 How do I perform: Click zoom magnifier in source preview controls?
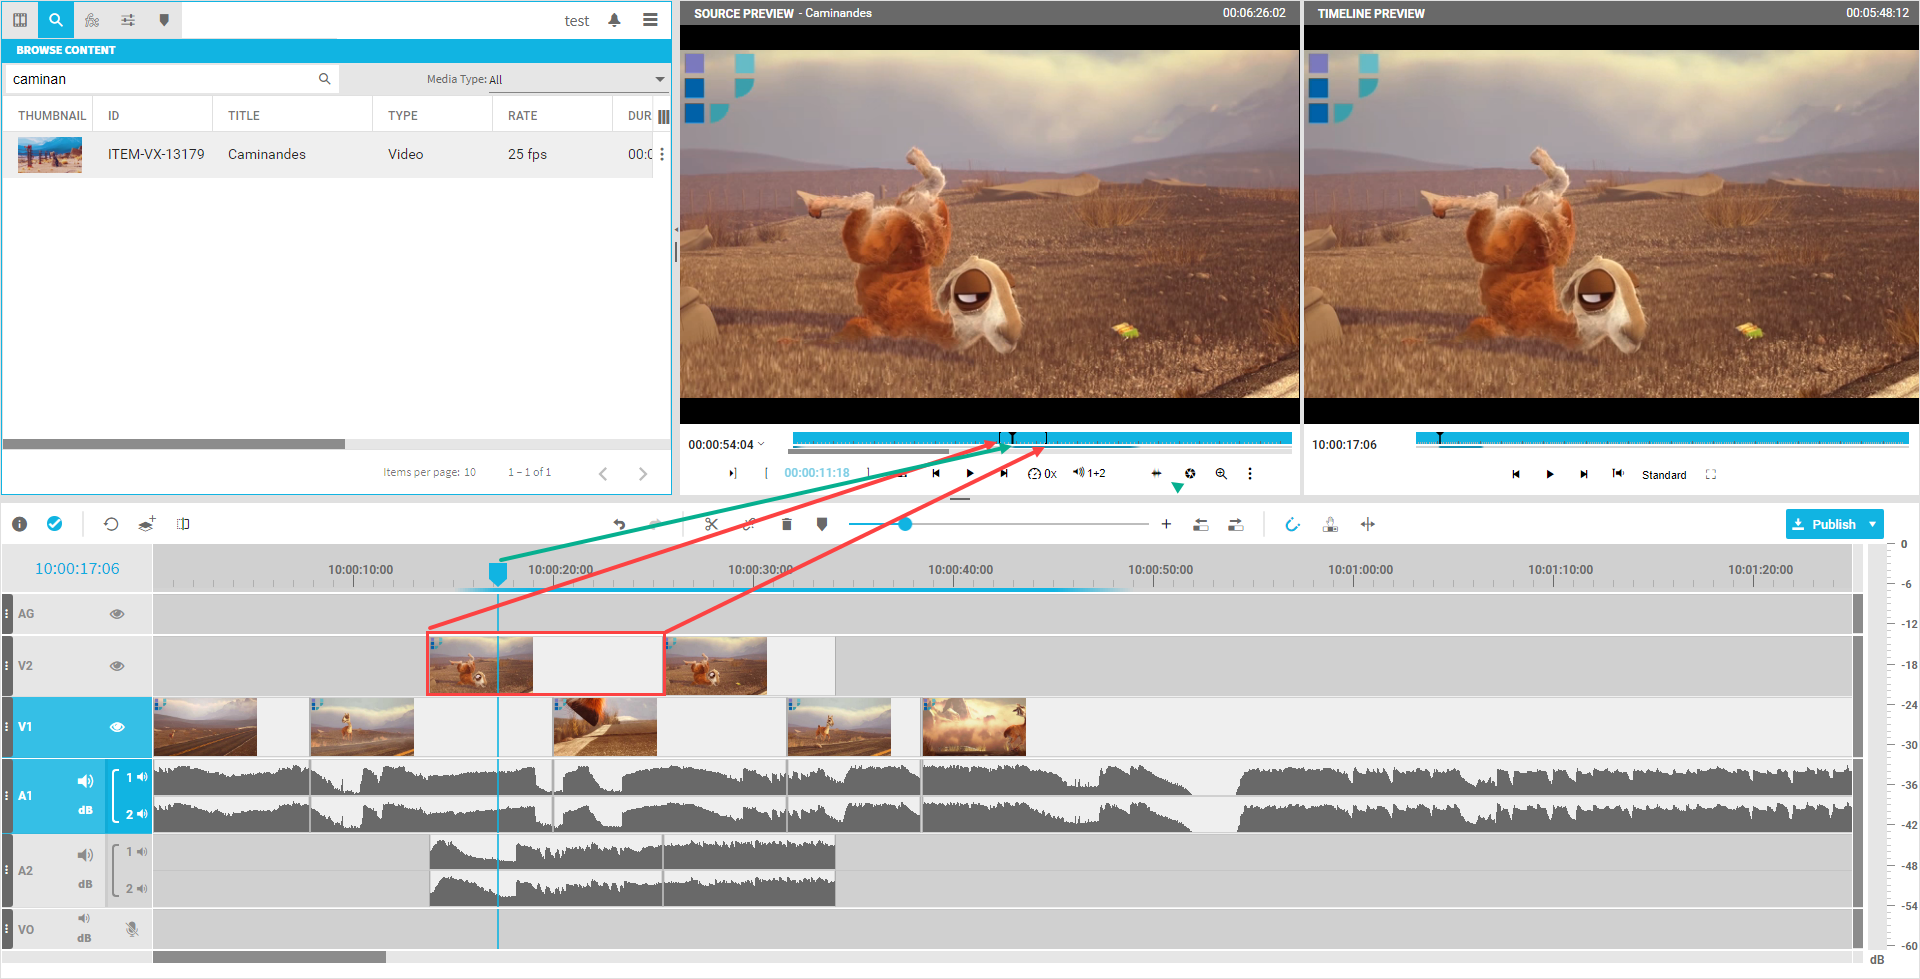[x=1221, y=474]
